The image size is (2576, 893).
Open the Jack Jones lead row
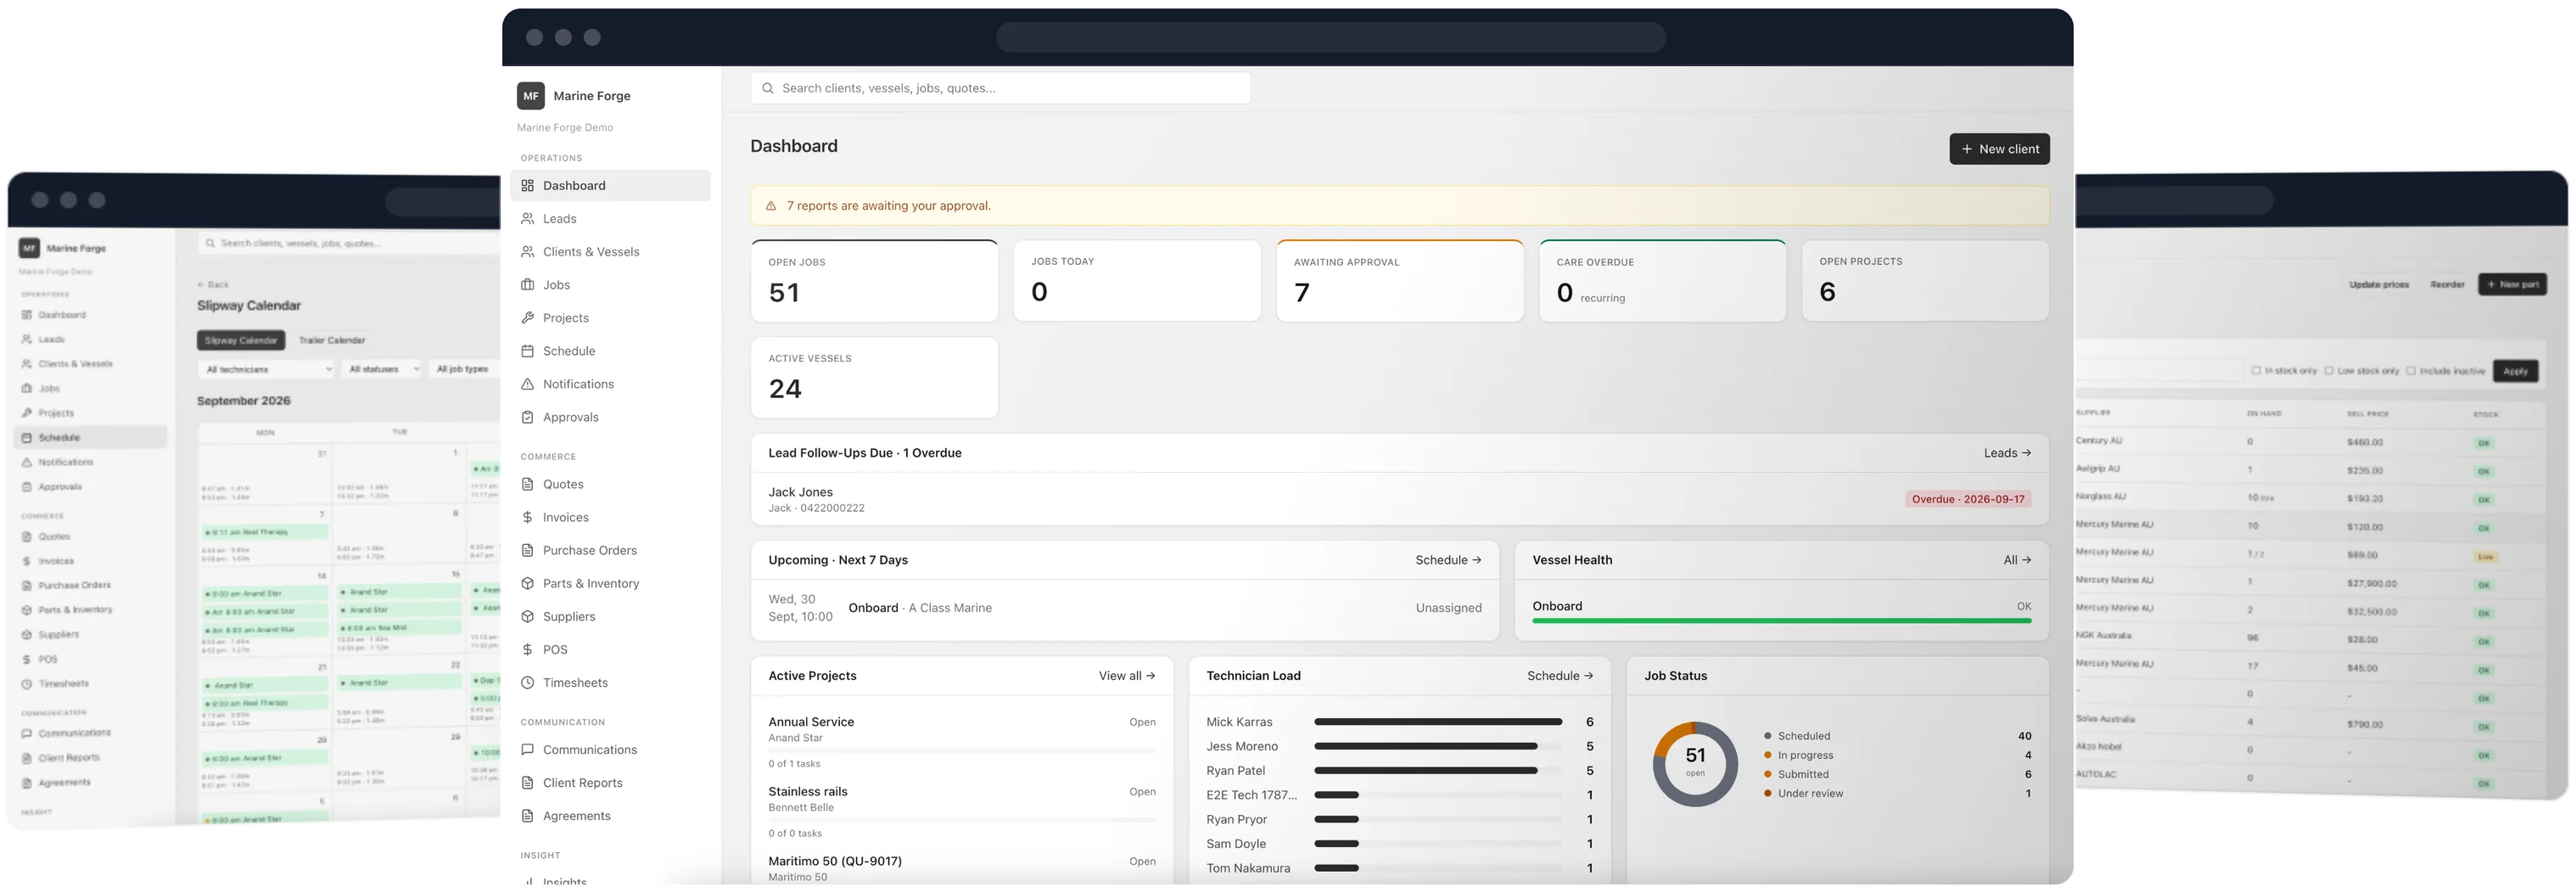point(1399,499)
